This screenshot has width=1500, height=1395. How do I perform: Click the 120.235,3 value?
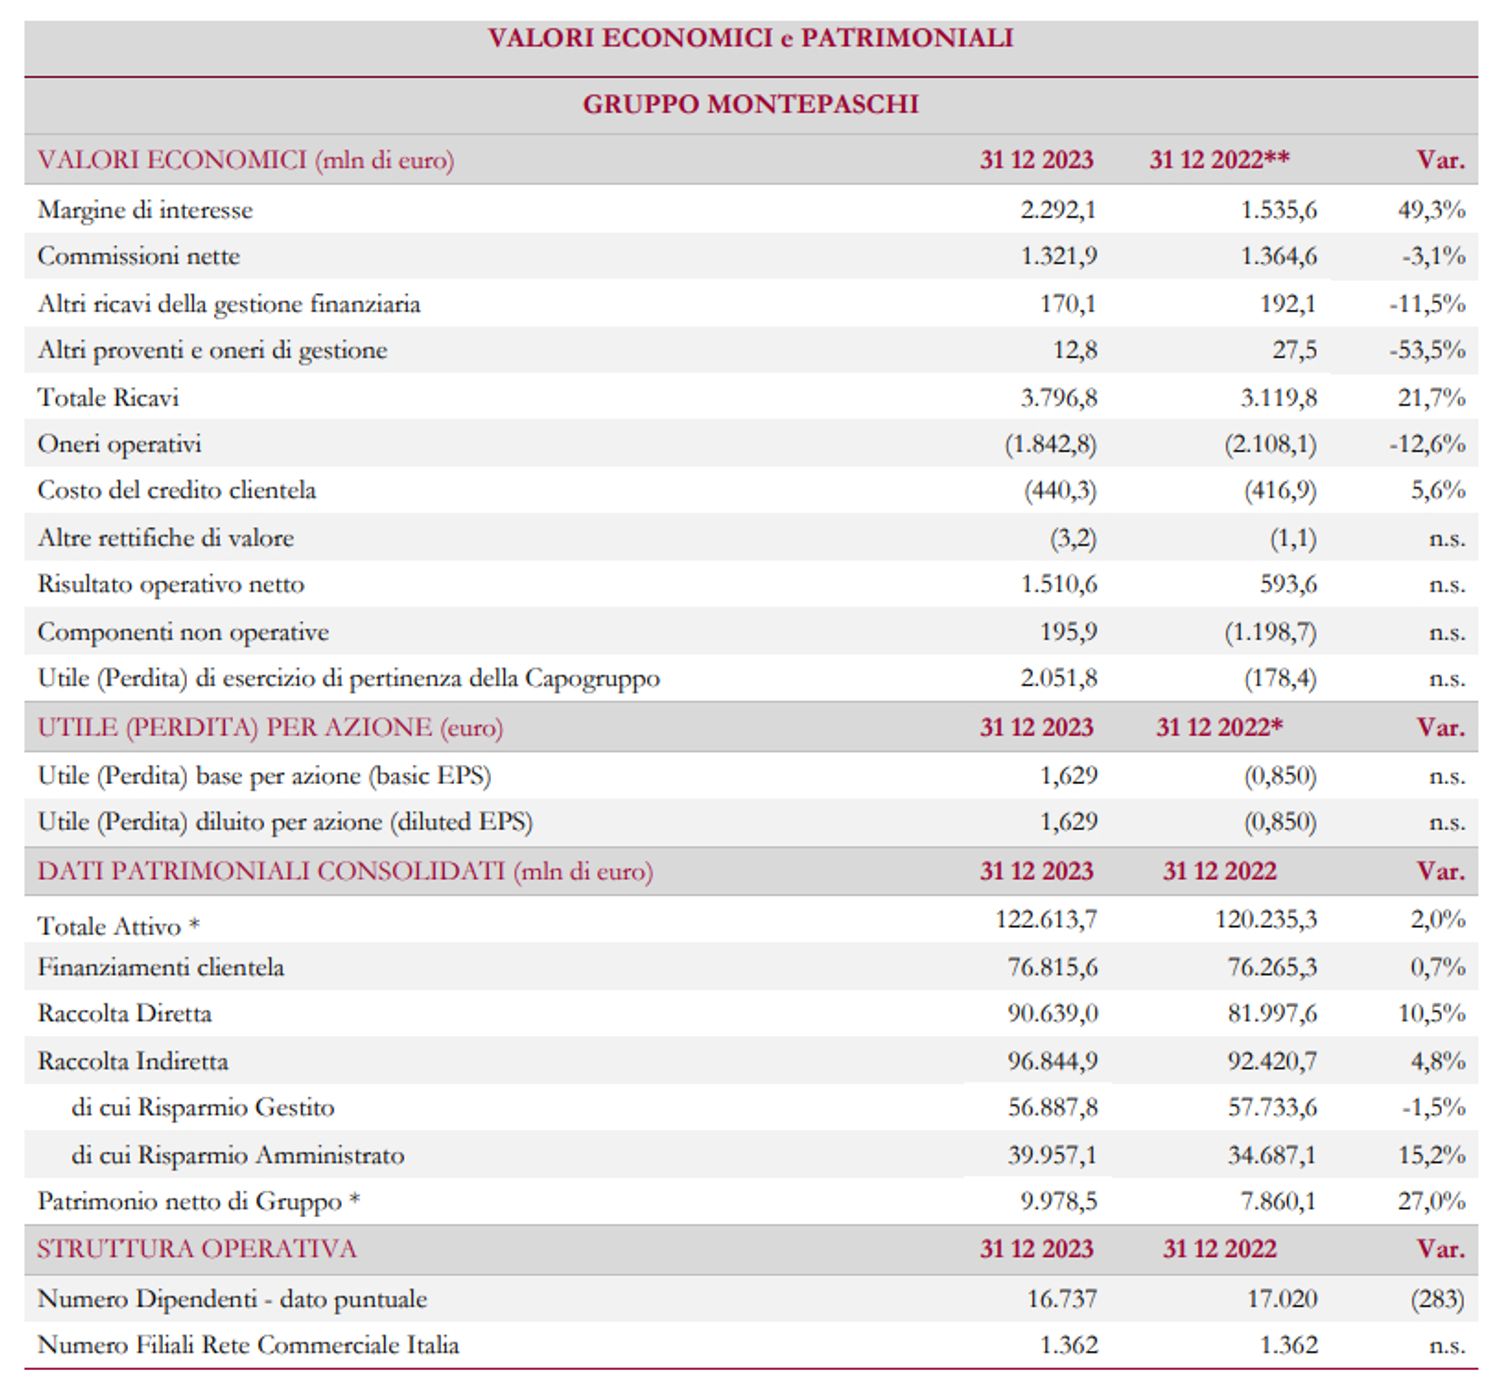tap(1266, 919)
